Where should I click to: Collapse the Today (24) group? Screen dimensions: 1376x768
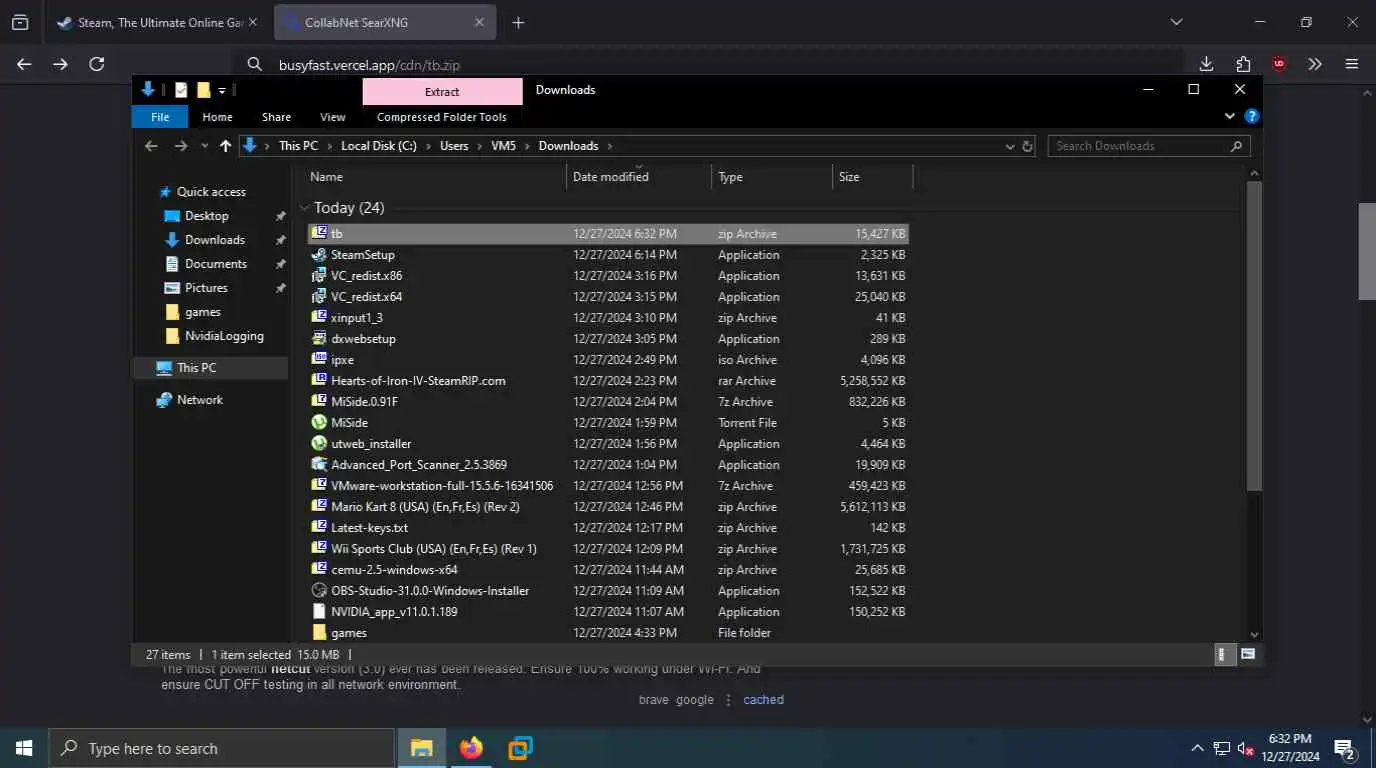pos(305,208)
